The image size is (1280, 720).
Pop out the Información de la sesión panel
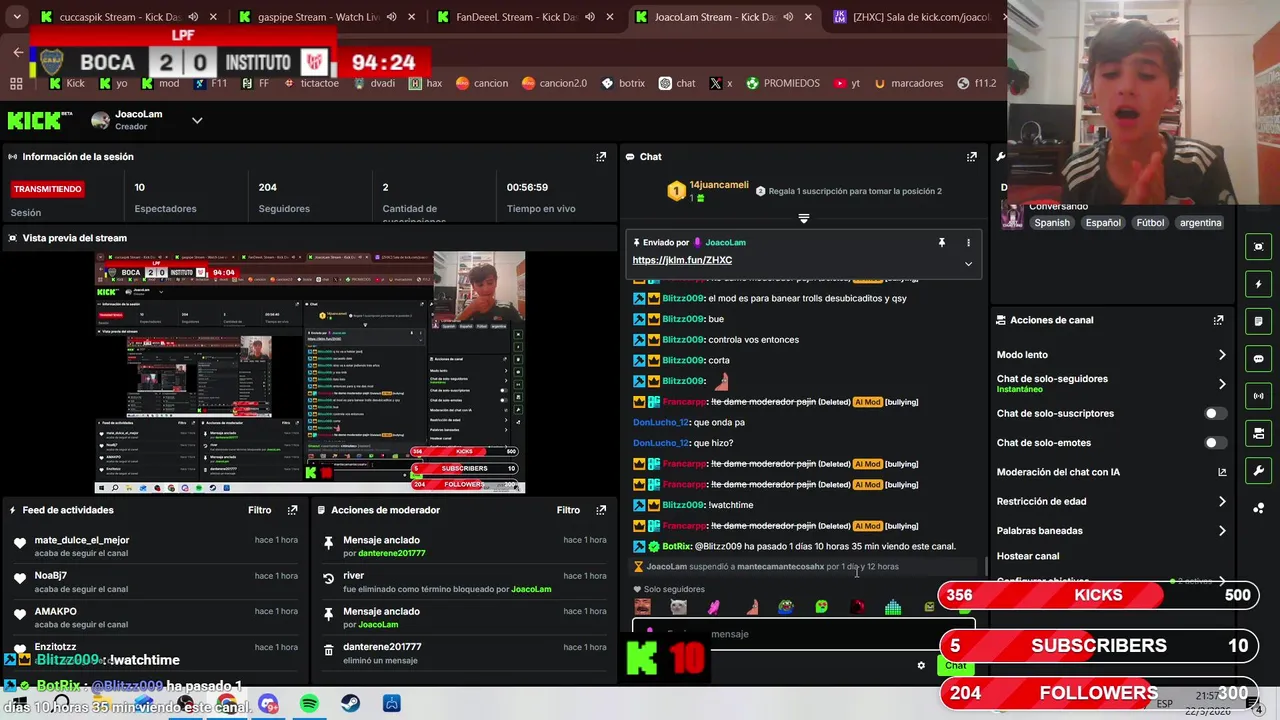tap(601, 157)
